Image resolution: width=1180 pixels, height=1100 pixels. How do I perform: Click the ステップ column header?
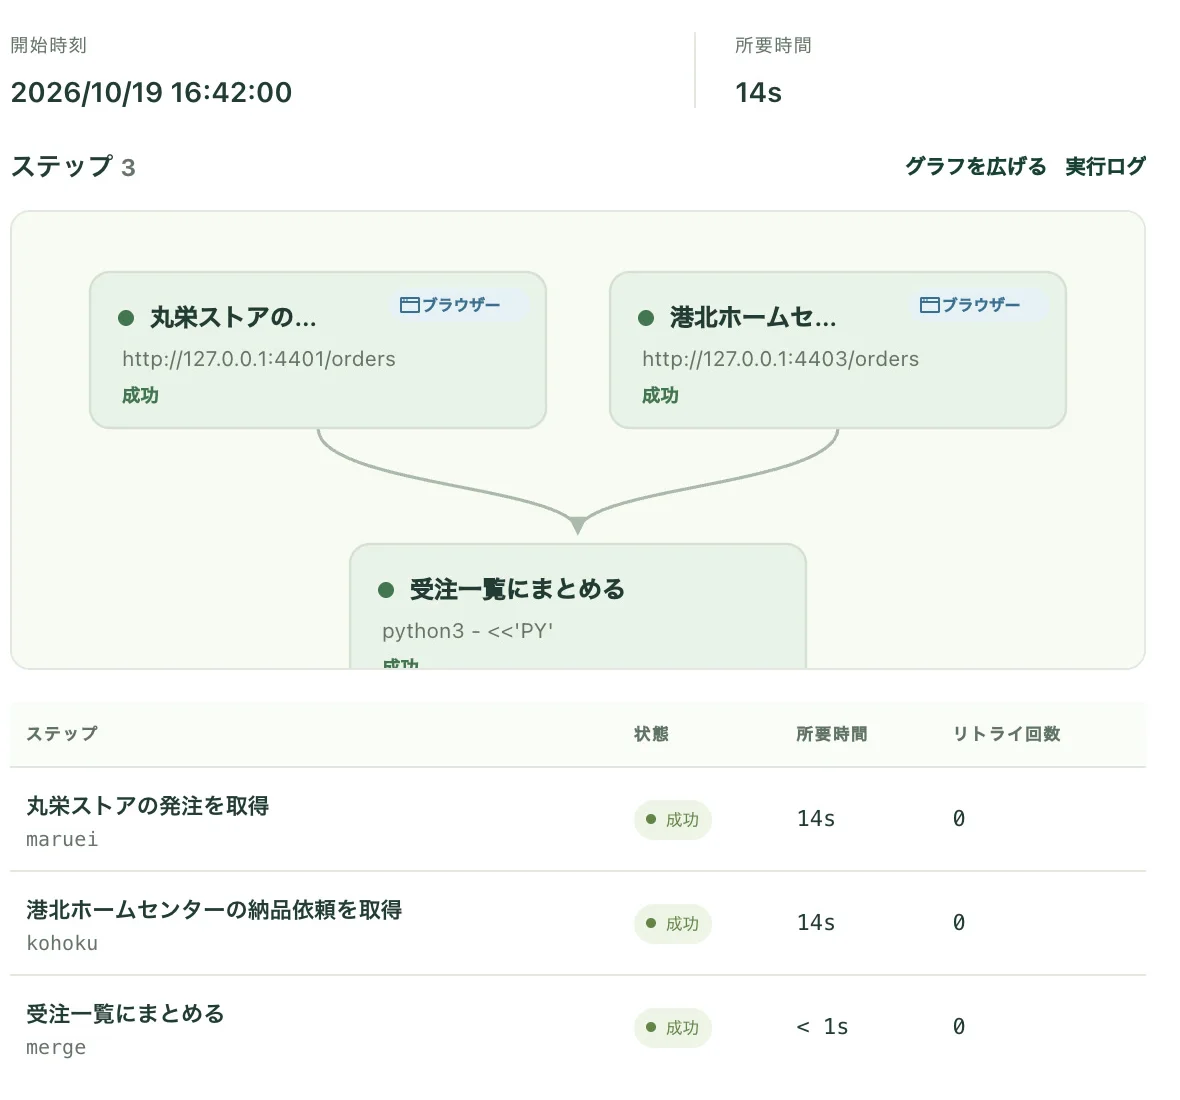[62, 734]
